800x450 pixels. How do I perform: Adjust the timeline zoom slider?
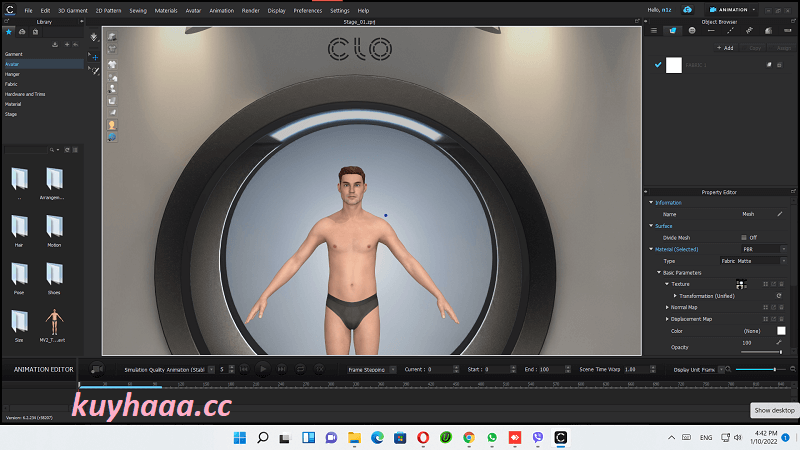[760, 369]
